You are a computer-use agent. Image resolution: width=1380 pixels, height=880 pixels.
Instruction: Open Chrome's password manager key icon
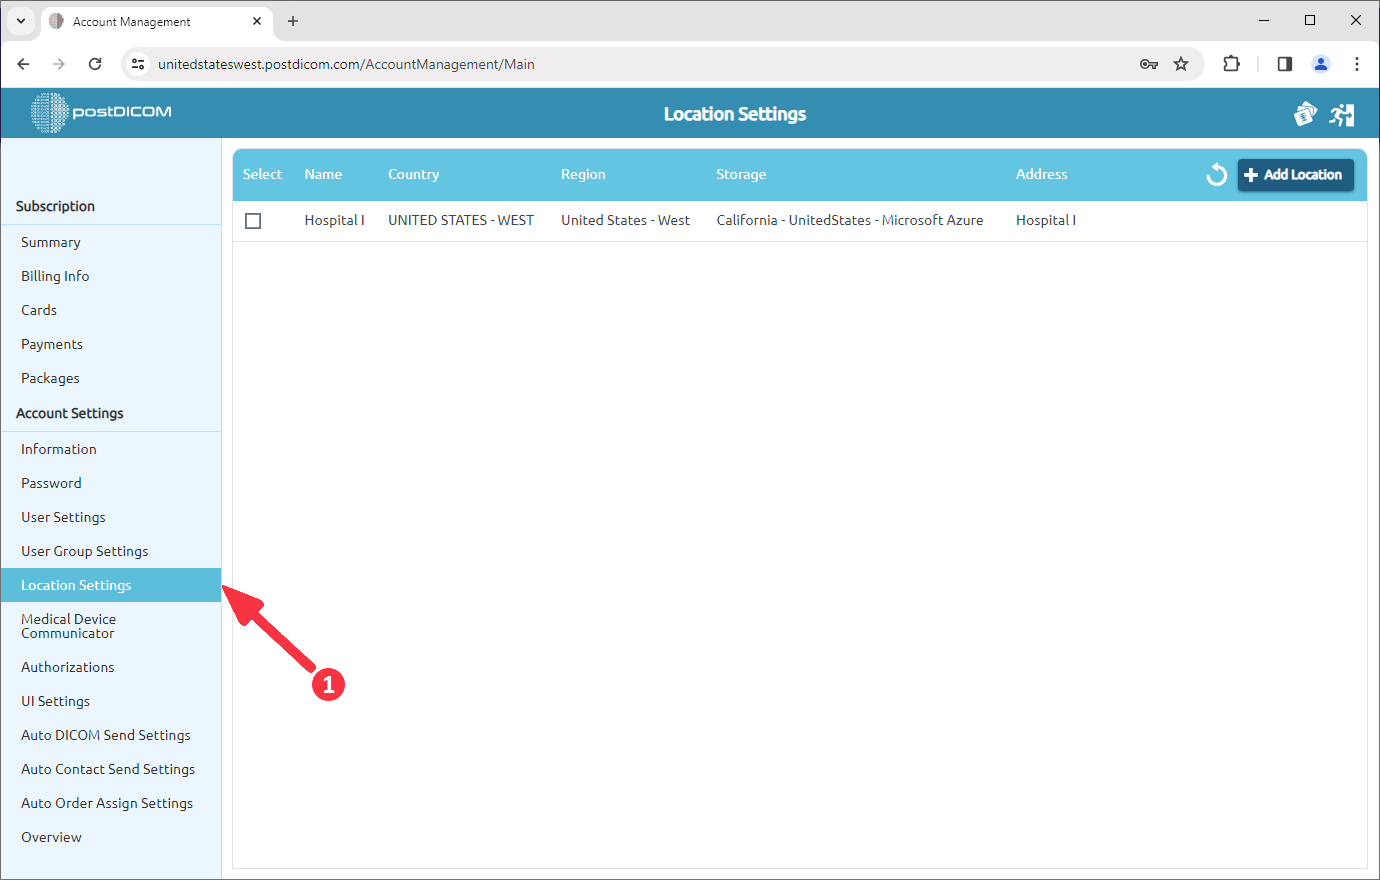pyautogui.click(x=1148, y=63)
